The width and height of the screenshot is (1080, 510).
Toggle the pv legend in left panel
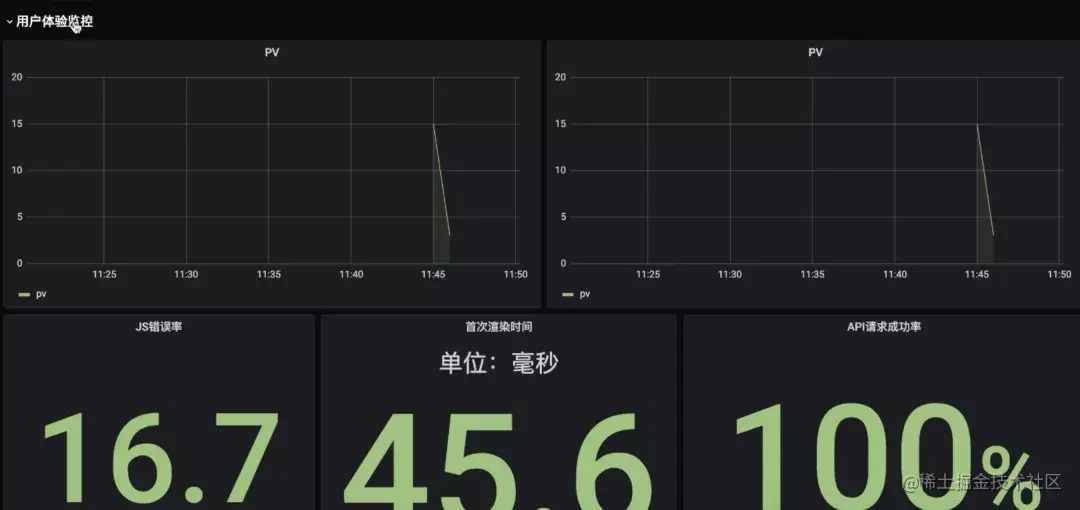tap(41, 294)
